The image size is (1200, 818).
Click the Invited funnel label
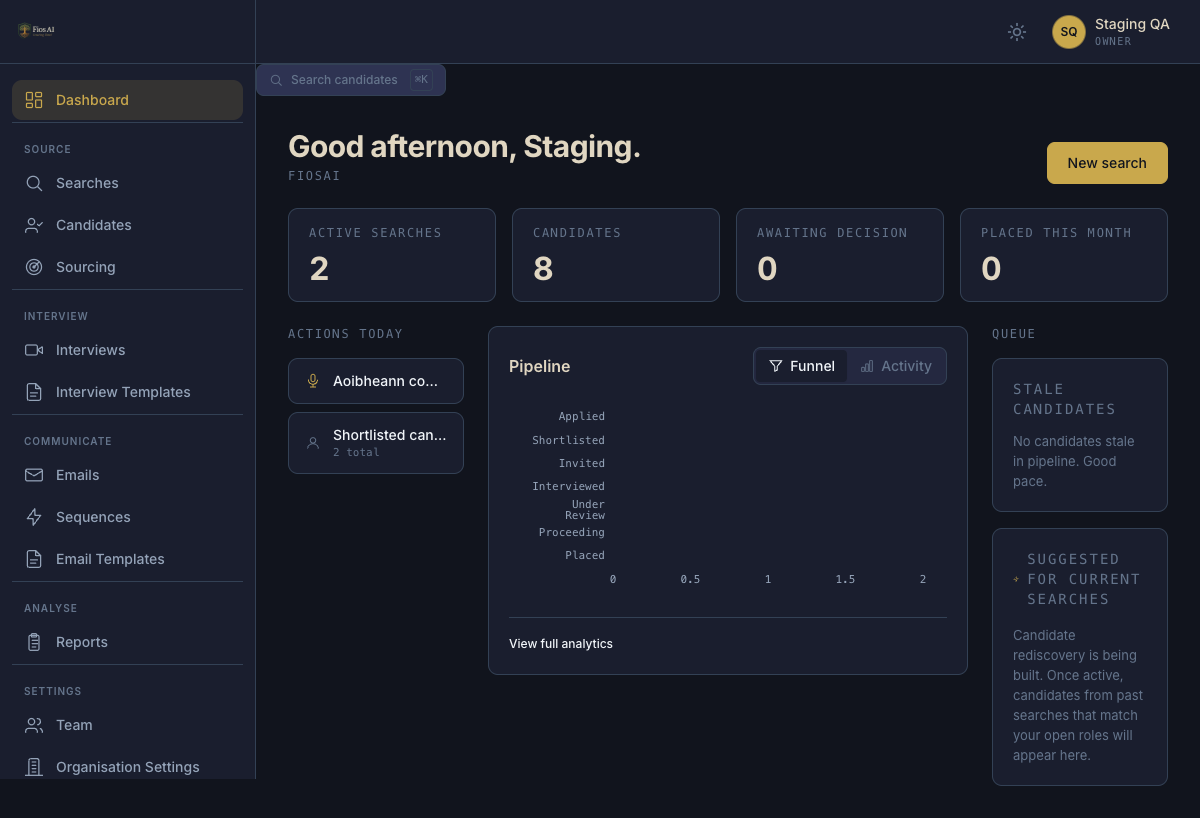tap(582, 464)
